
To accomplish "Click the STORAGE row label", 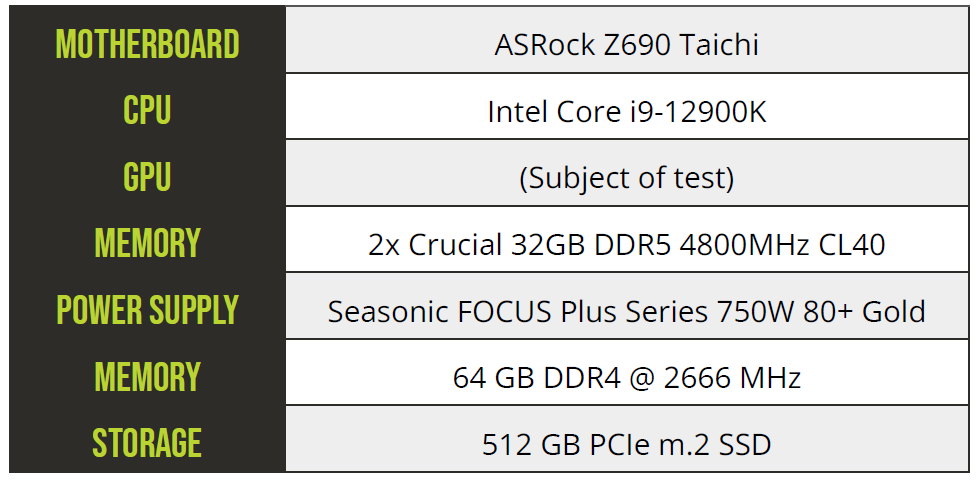I will 148,443.
